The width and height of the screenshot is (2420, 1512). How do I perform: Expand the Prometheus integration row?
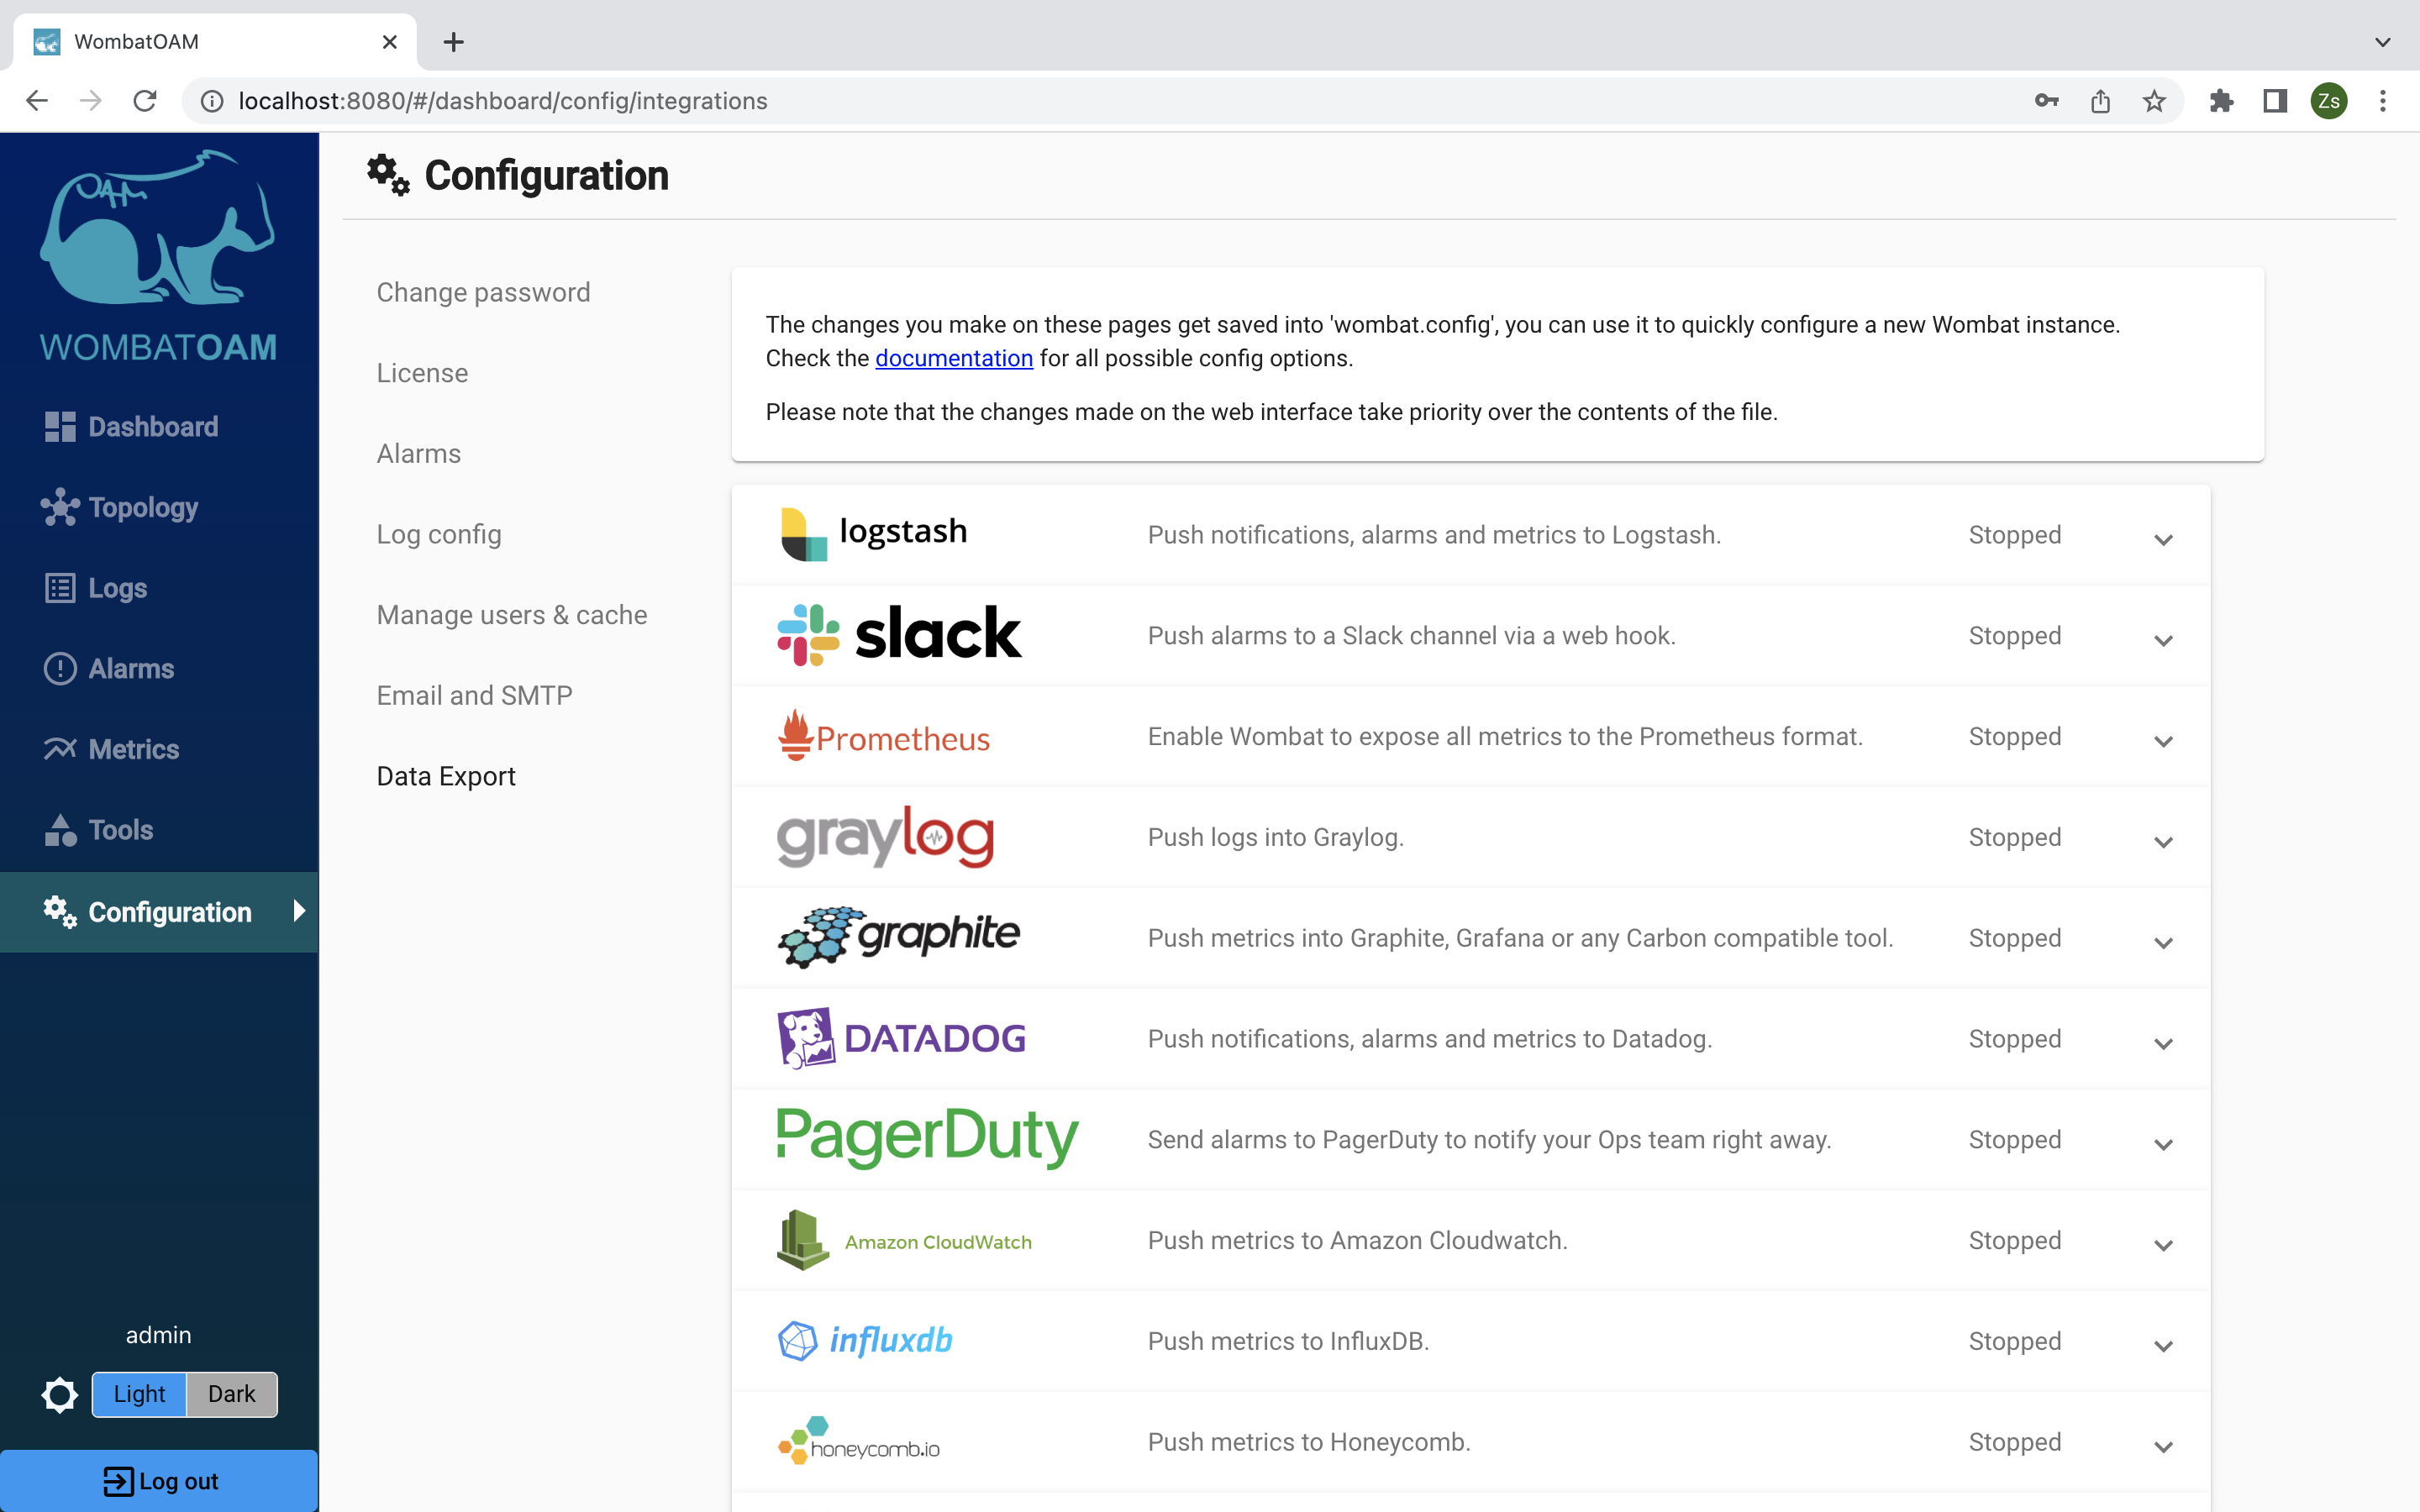coord(2163,741)
